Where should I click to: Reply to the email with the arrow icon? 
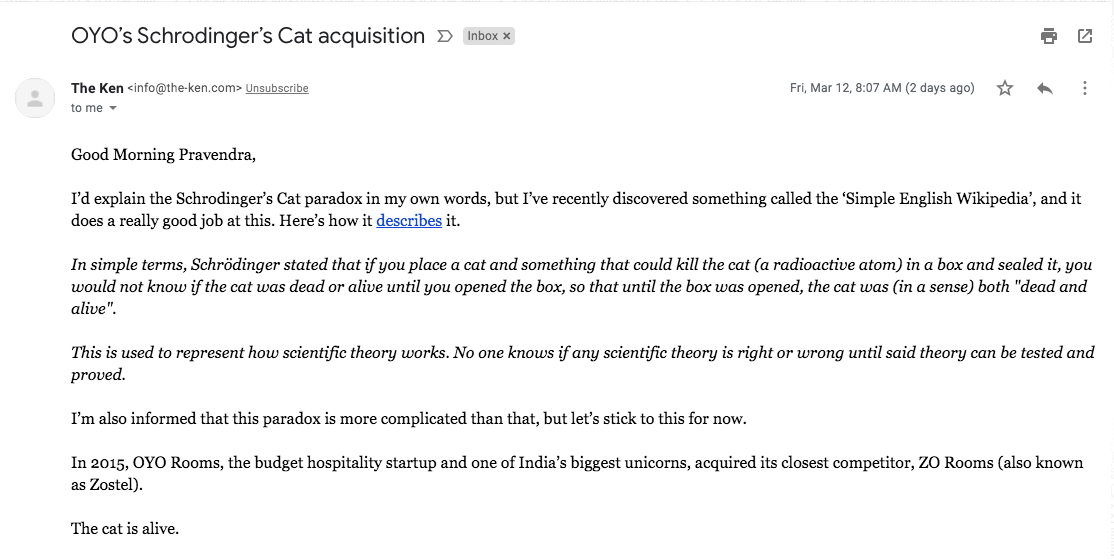pos(1044,88)
